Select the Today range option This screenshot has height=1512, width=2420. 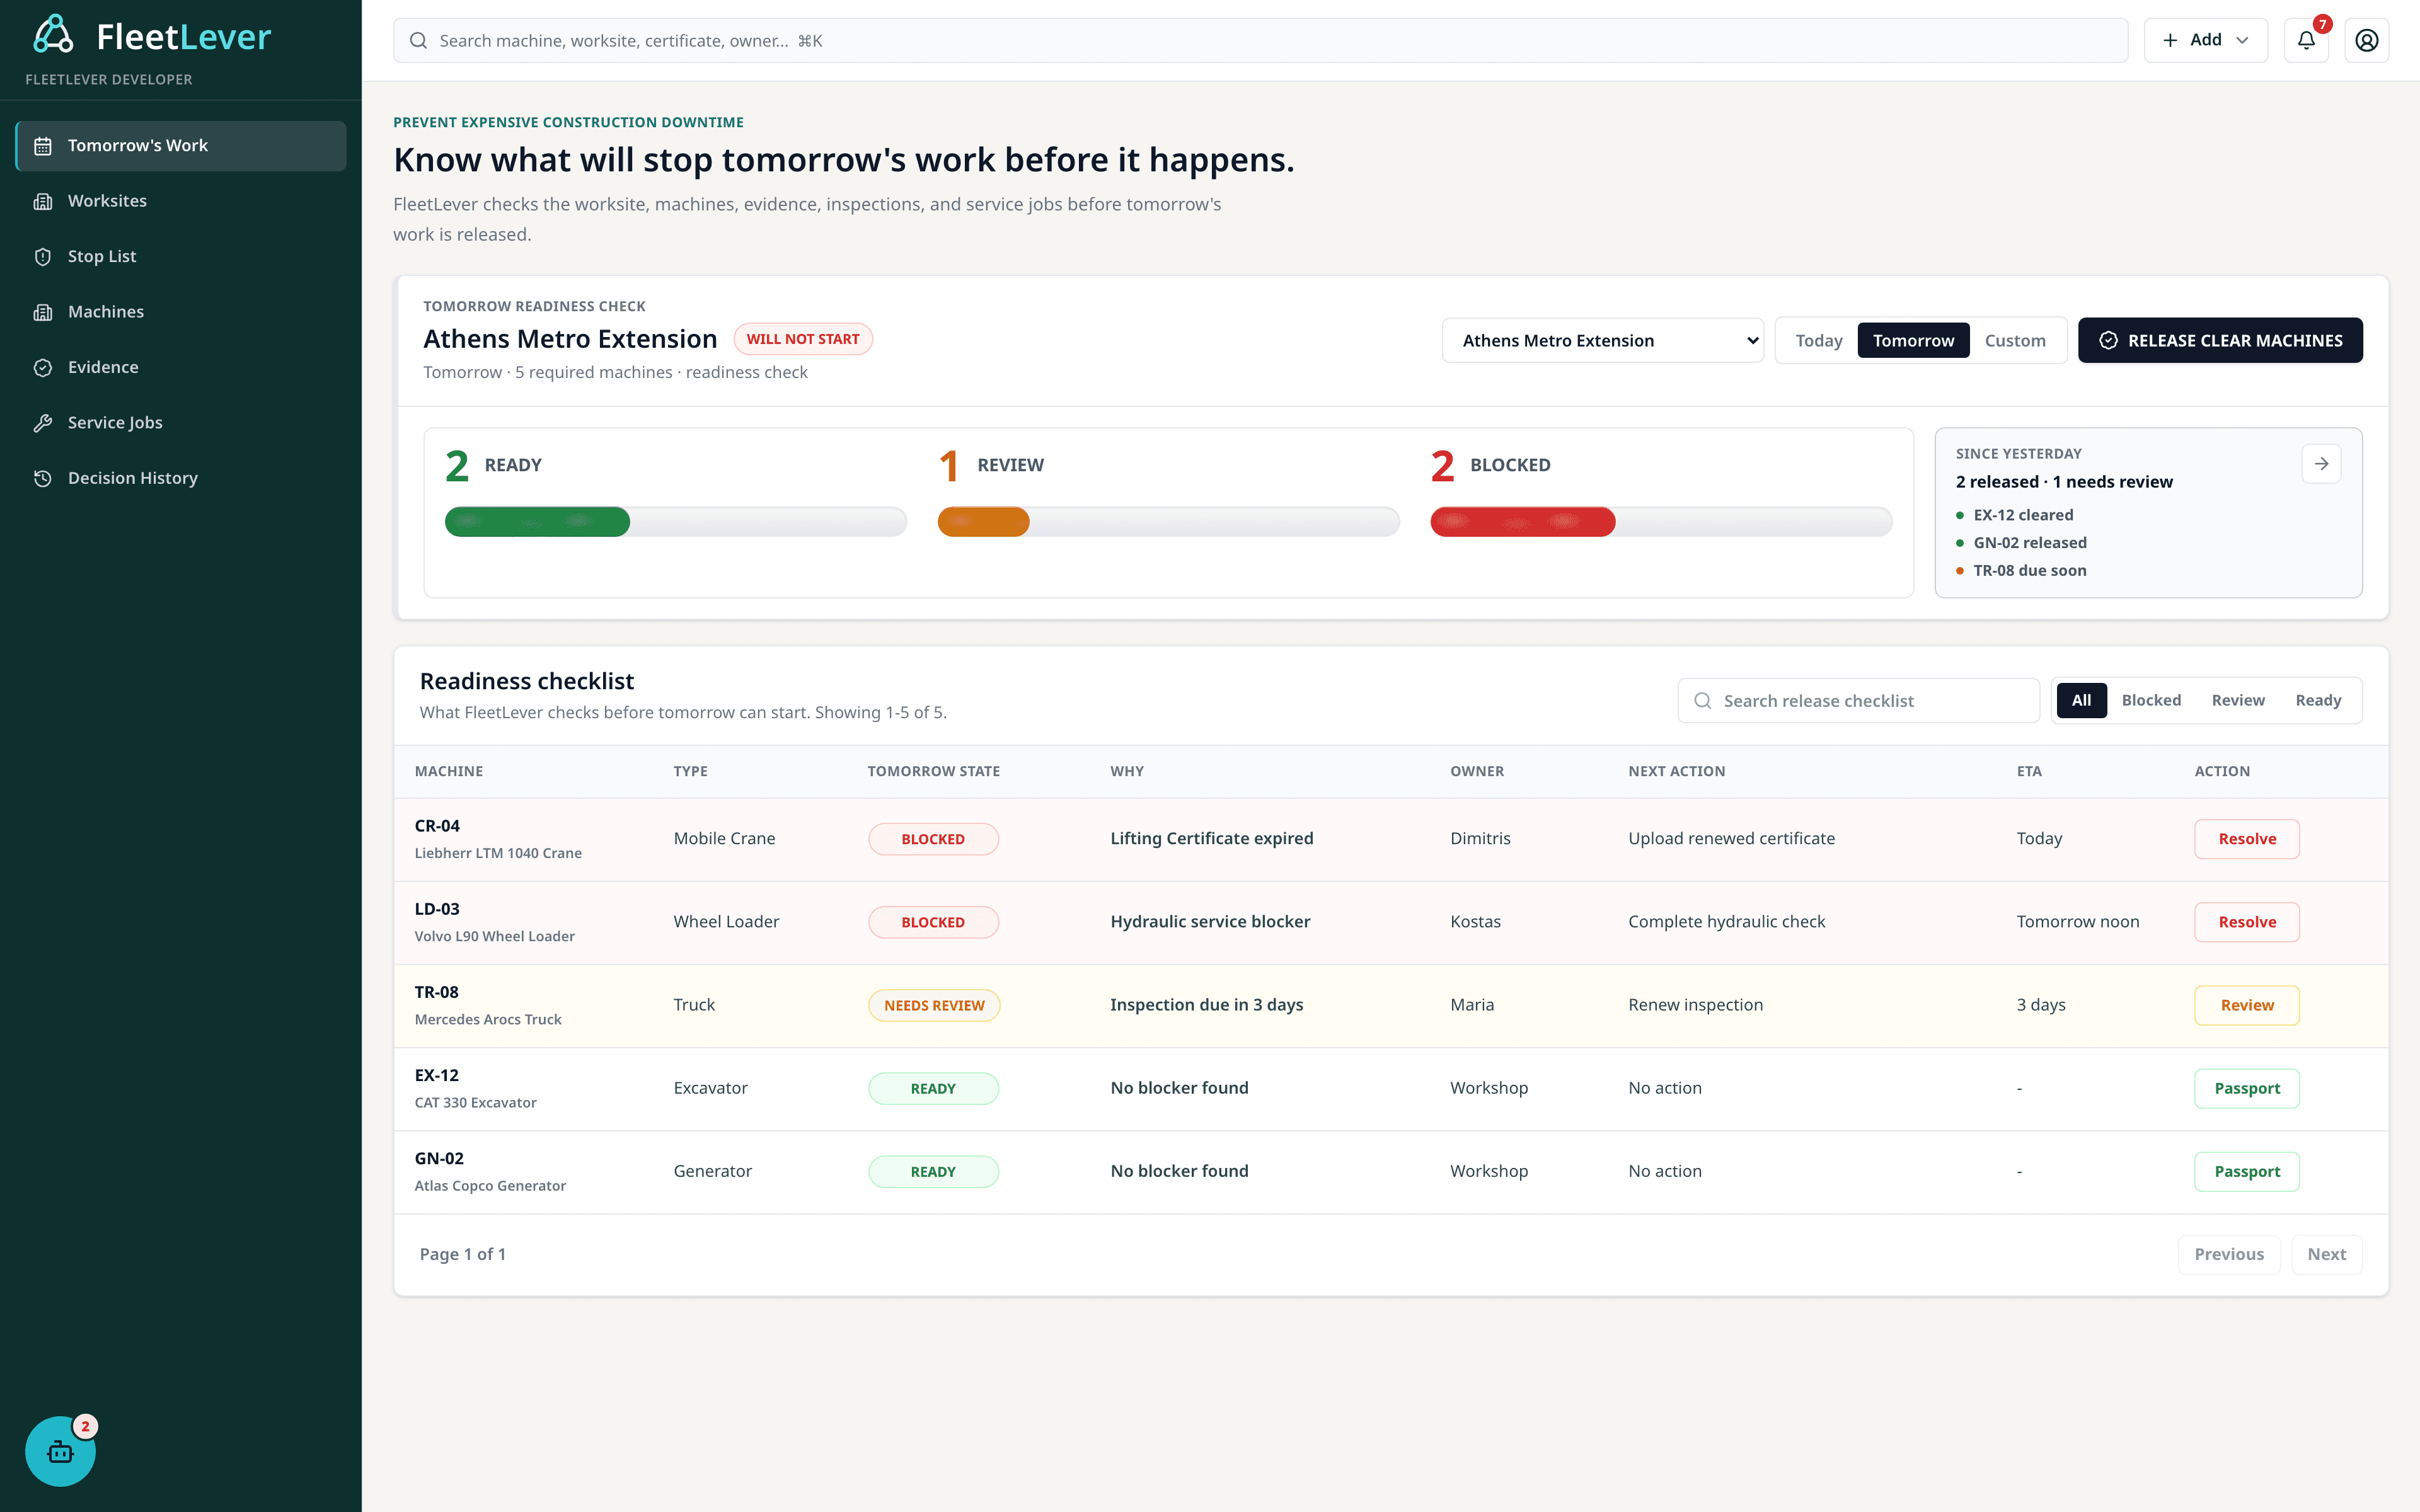pos(1818,341)
